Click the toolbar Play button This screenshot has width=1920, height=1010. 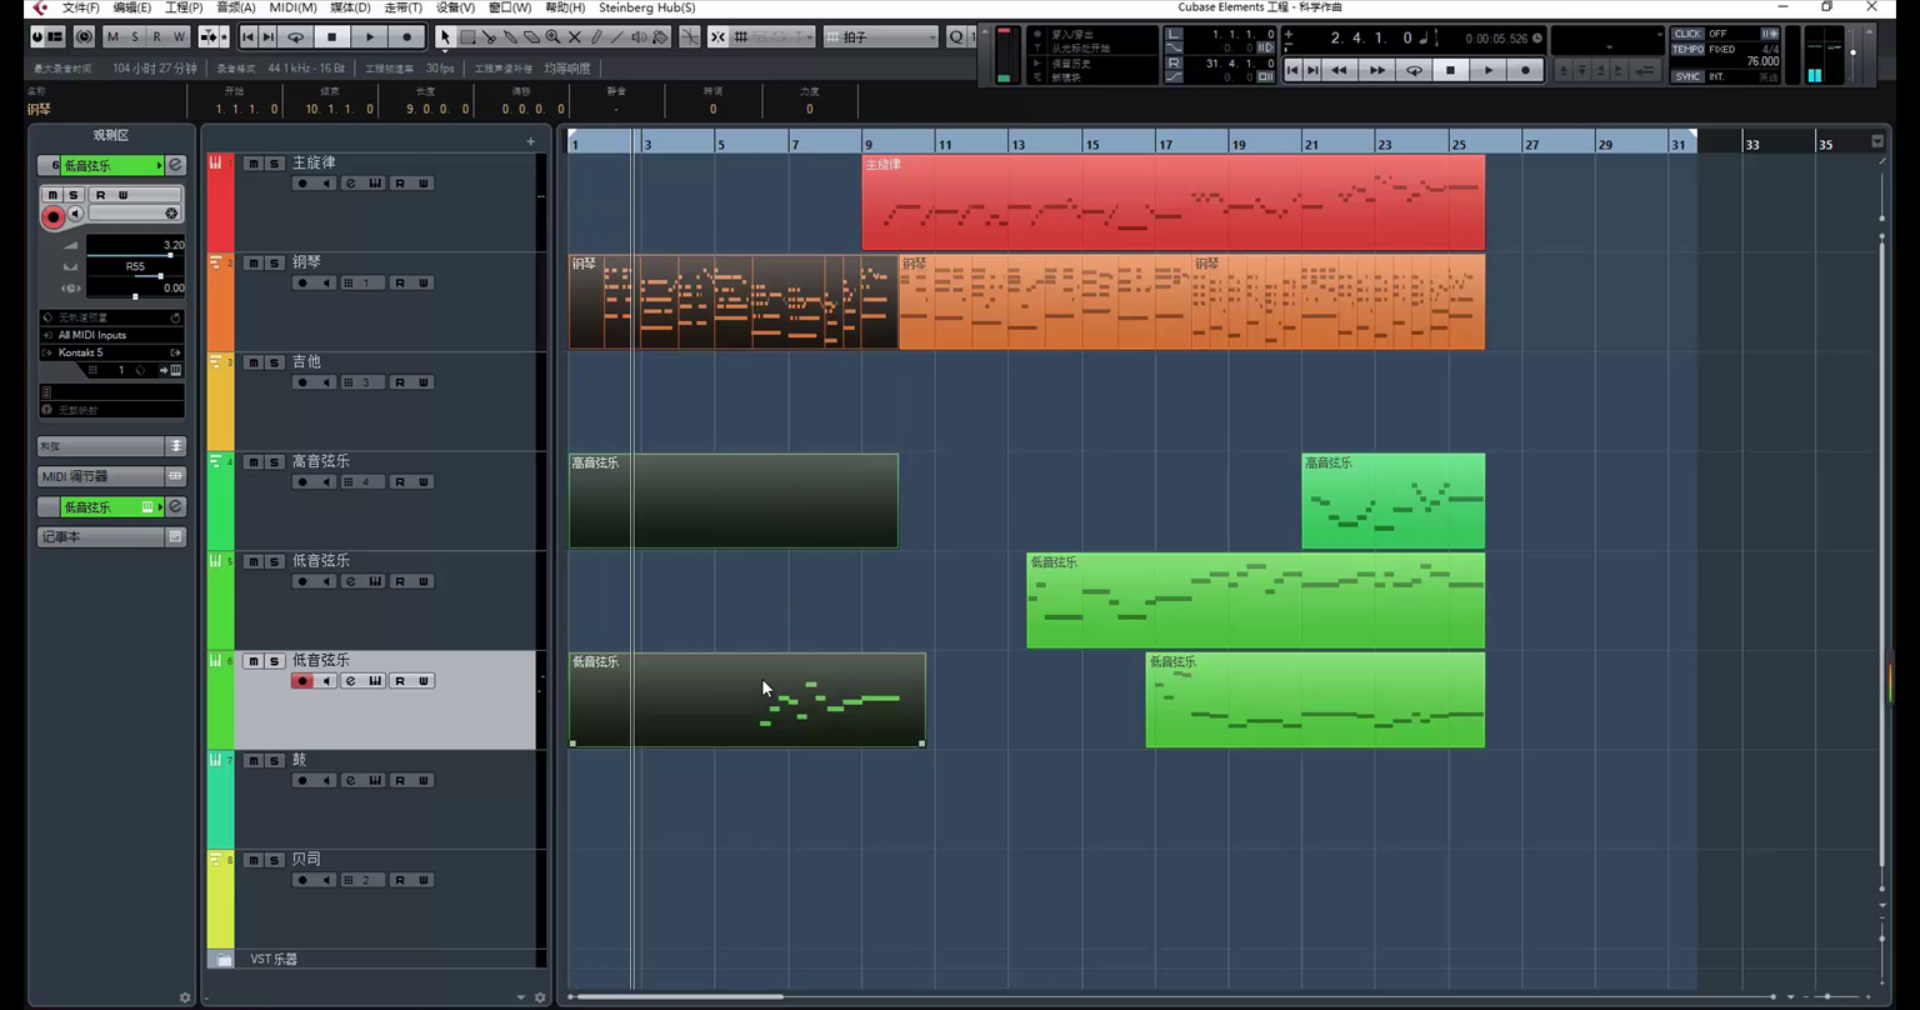click(x=369, y=37)
